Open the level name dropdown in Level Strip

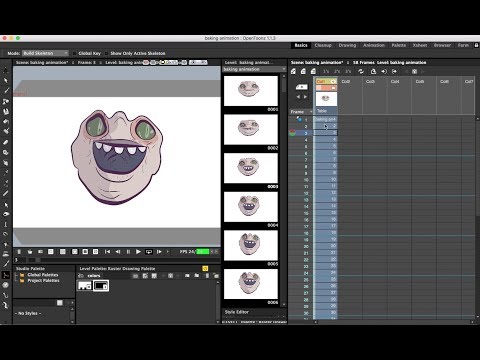point(255,69)
